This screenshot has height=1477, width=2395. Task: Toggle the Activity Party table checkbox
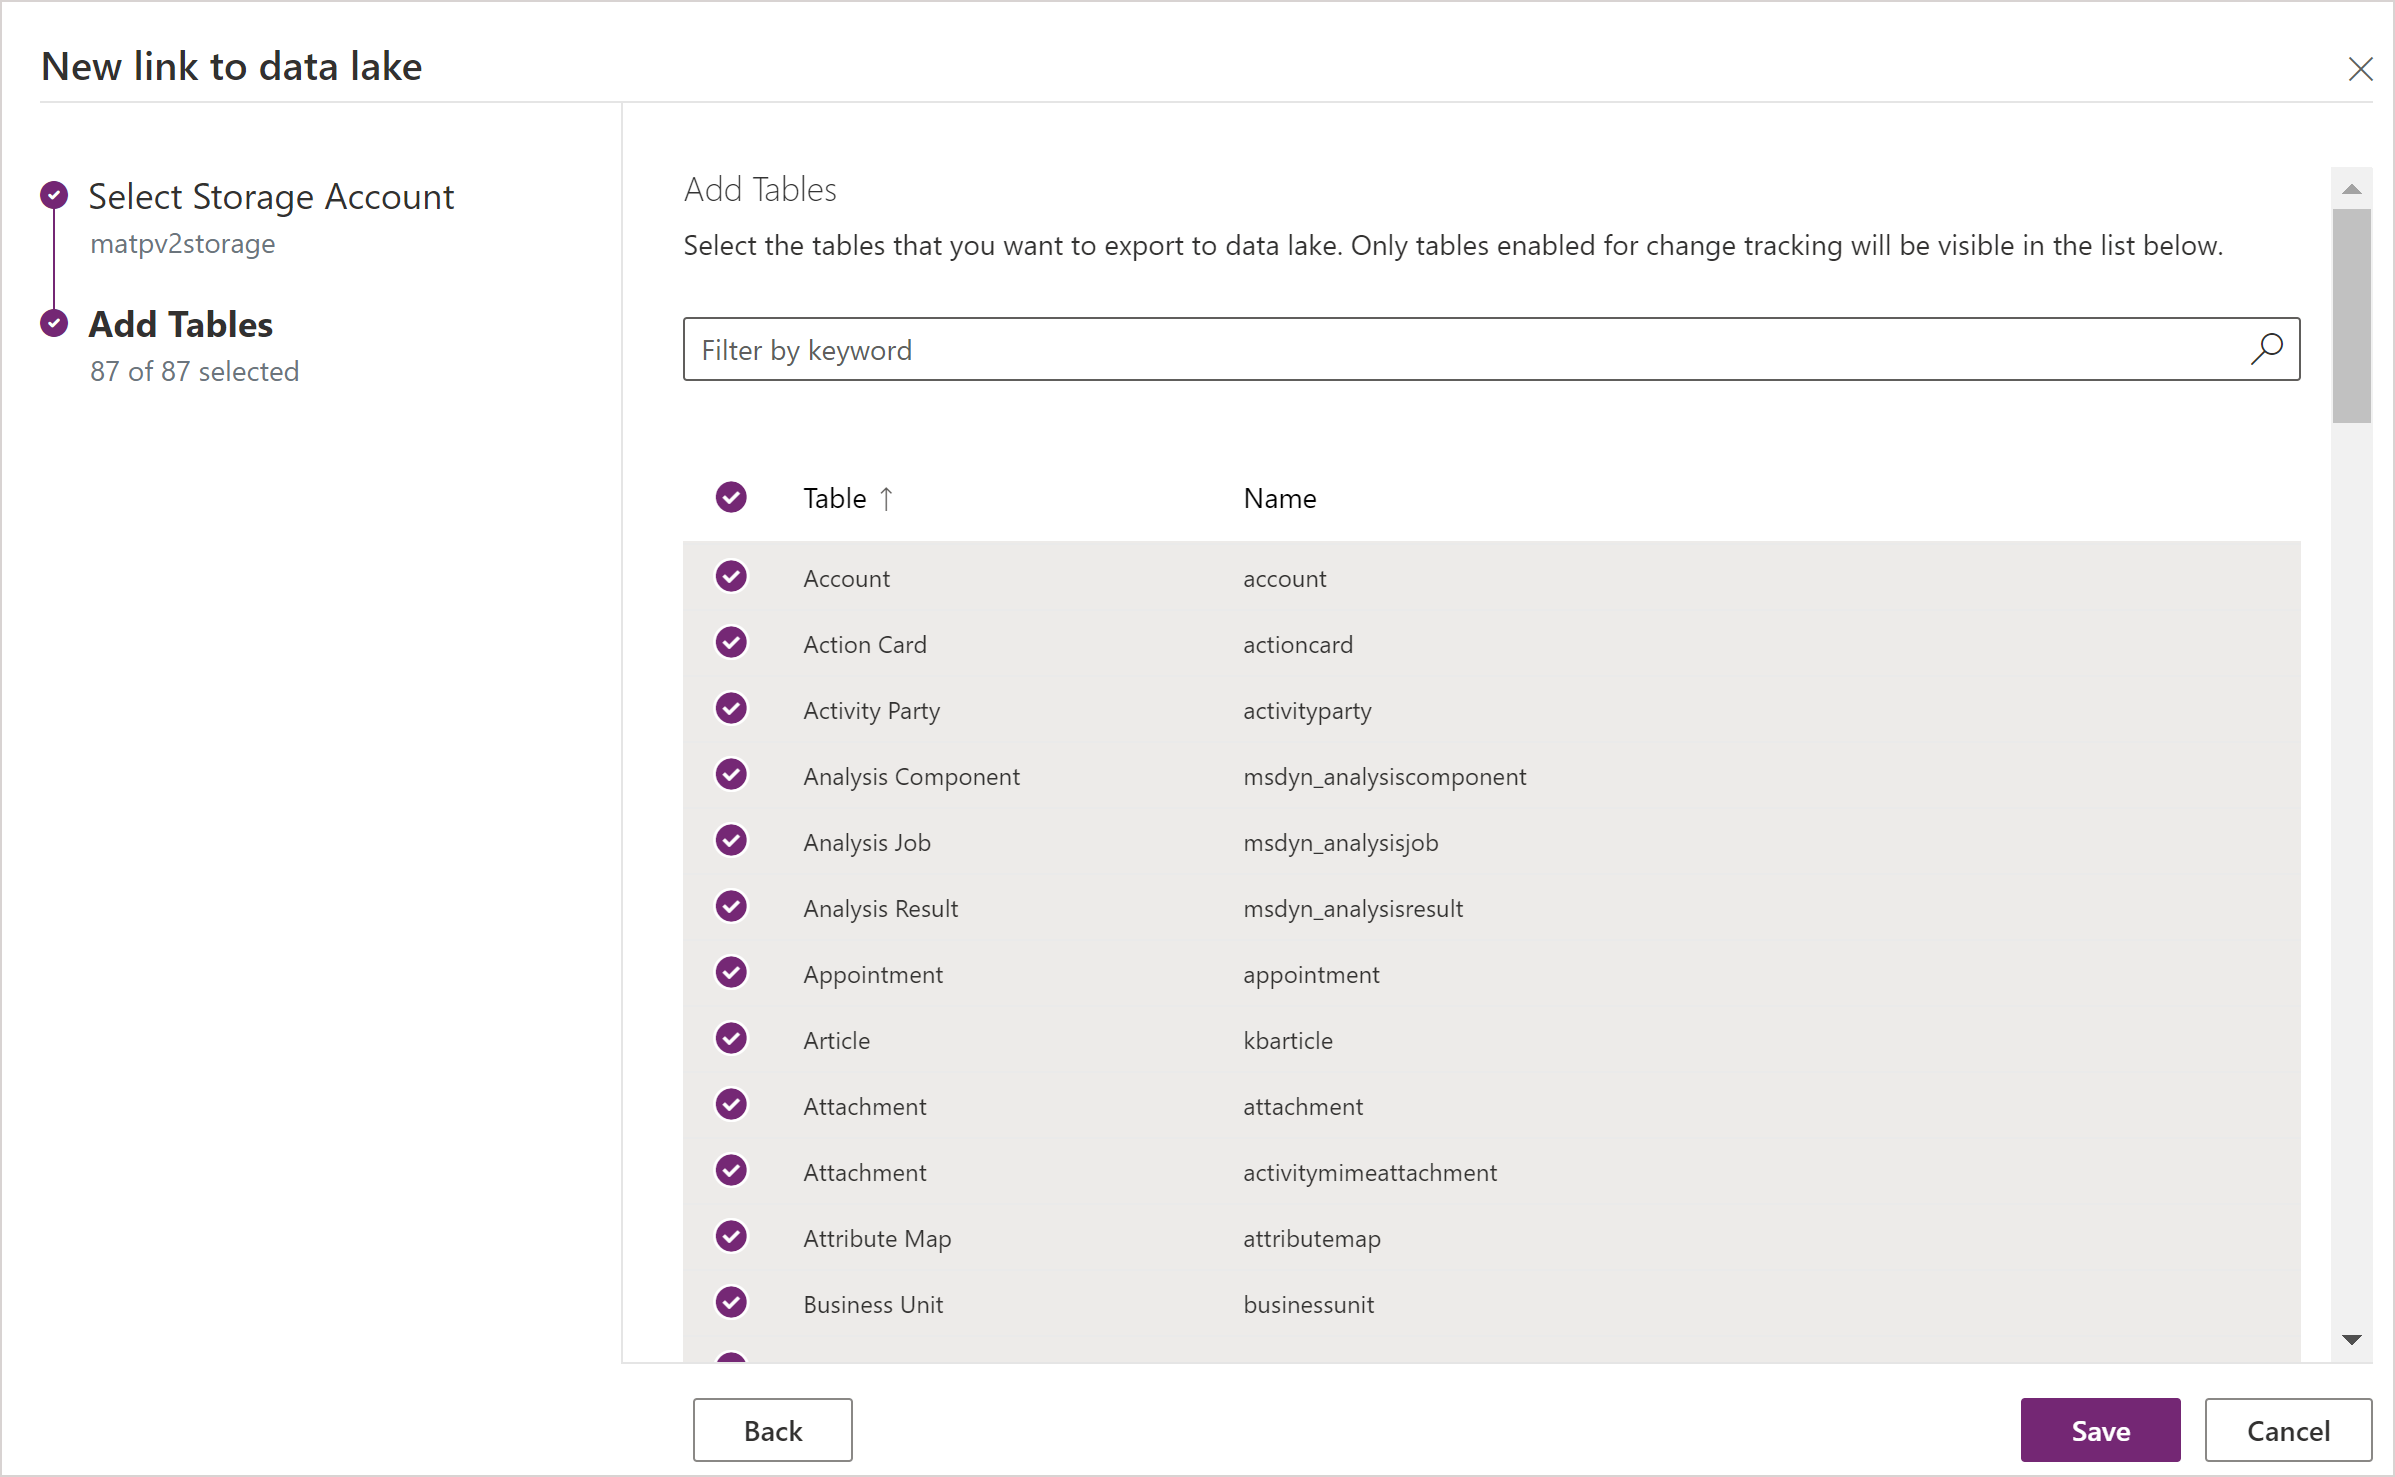(x=730, y=709)
